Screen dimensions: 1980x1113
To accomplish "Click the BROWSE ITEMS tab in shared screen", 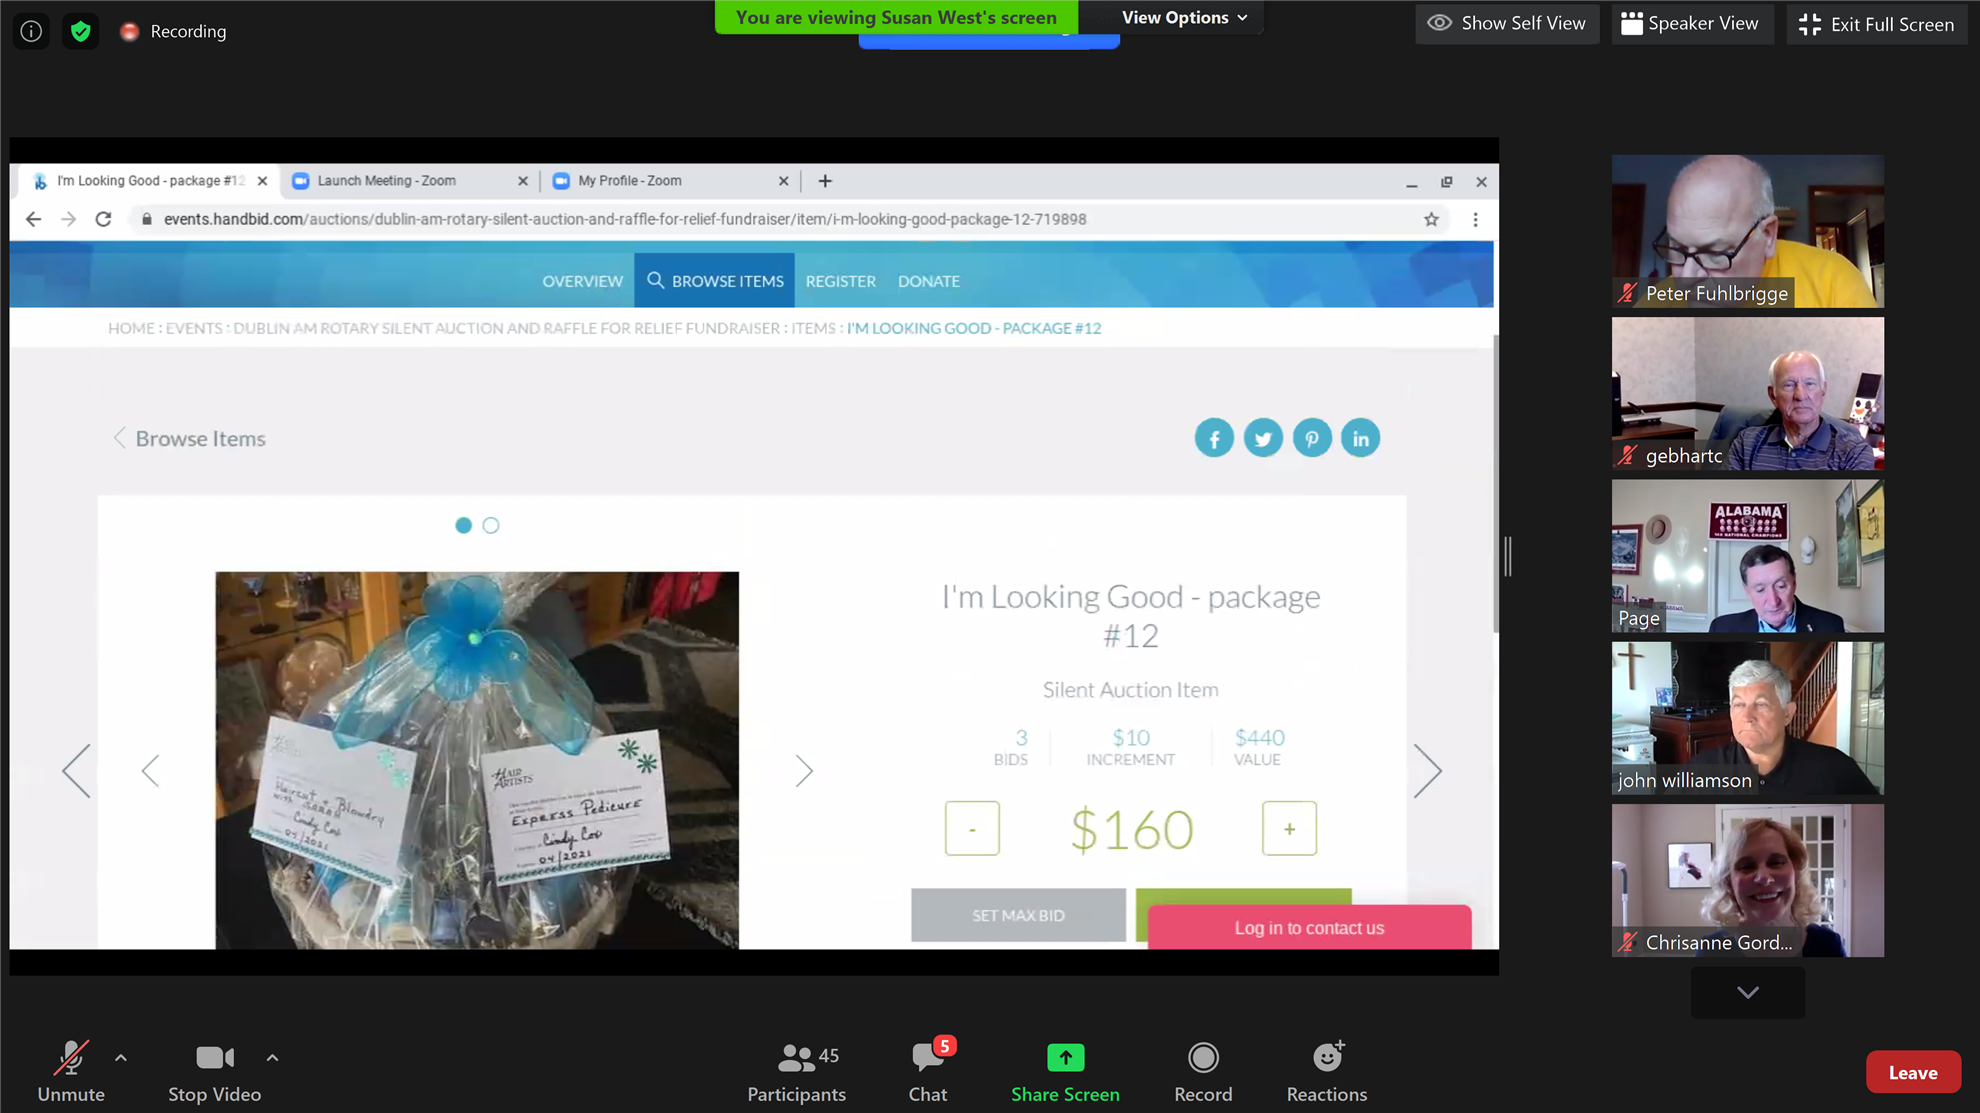I will (x=715, y=281).
